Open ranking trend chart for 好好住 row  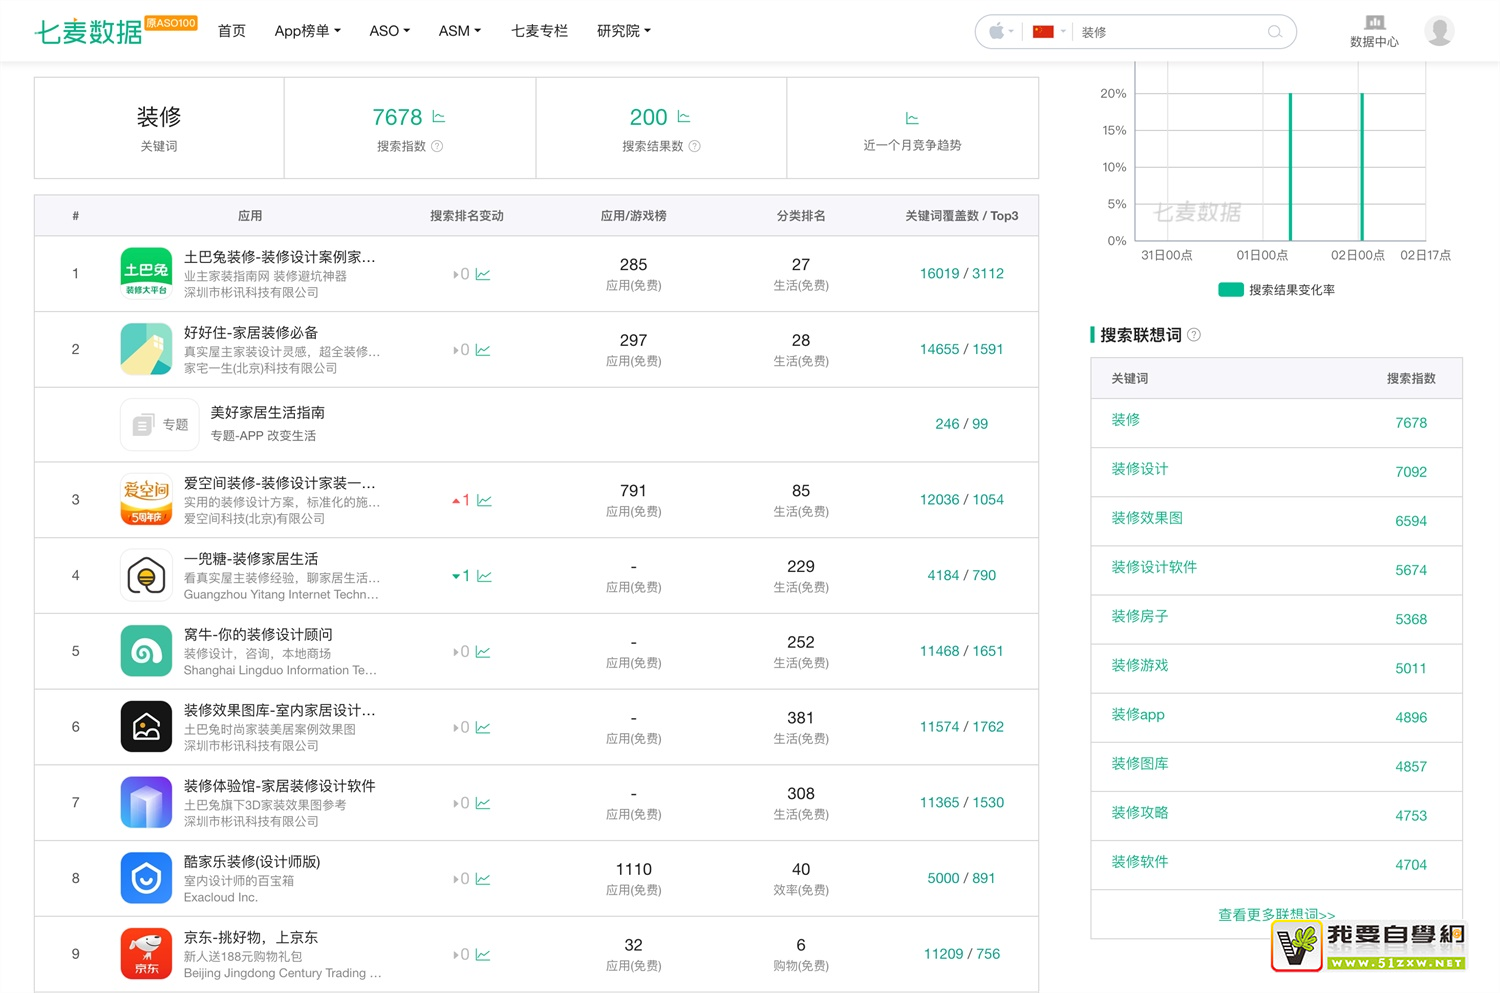click(483, 350)
